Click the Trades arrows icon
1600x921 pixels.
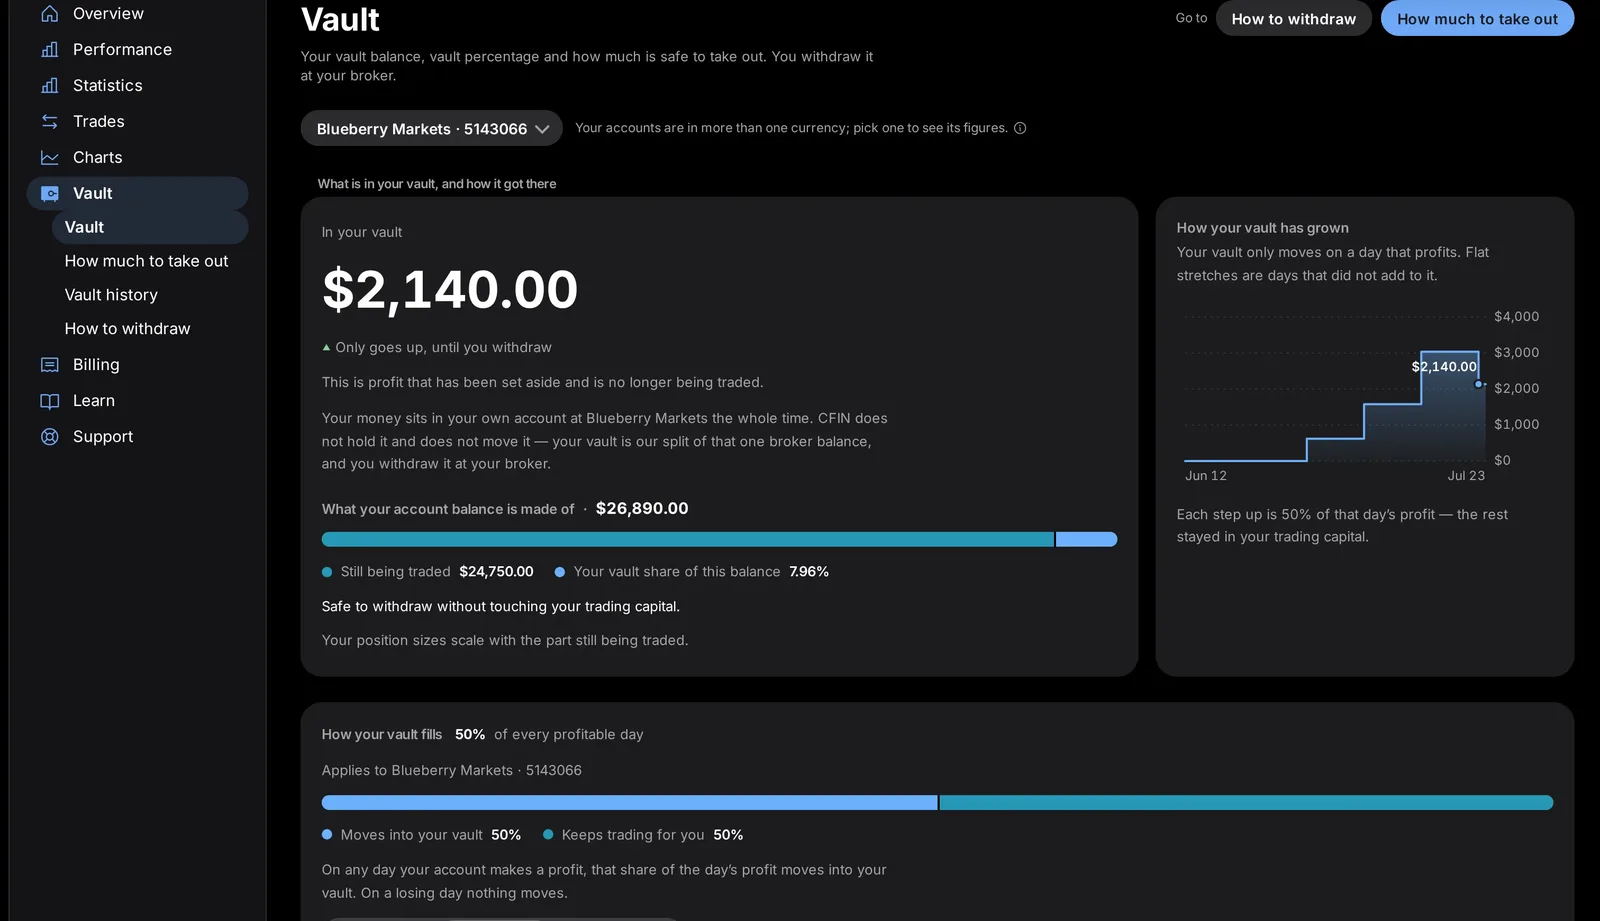(x=49, y=122)
